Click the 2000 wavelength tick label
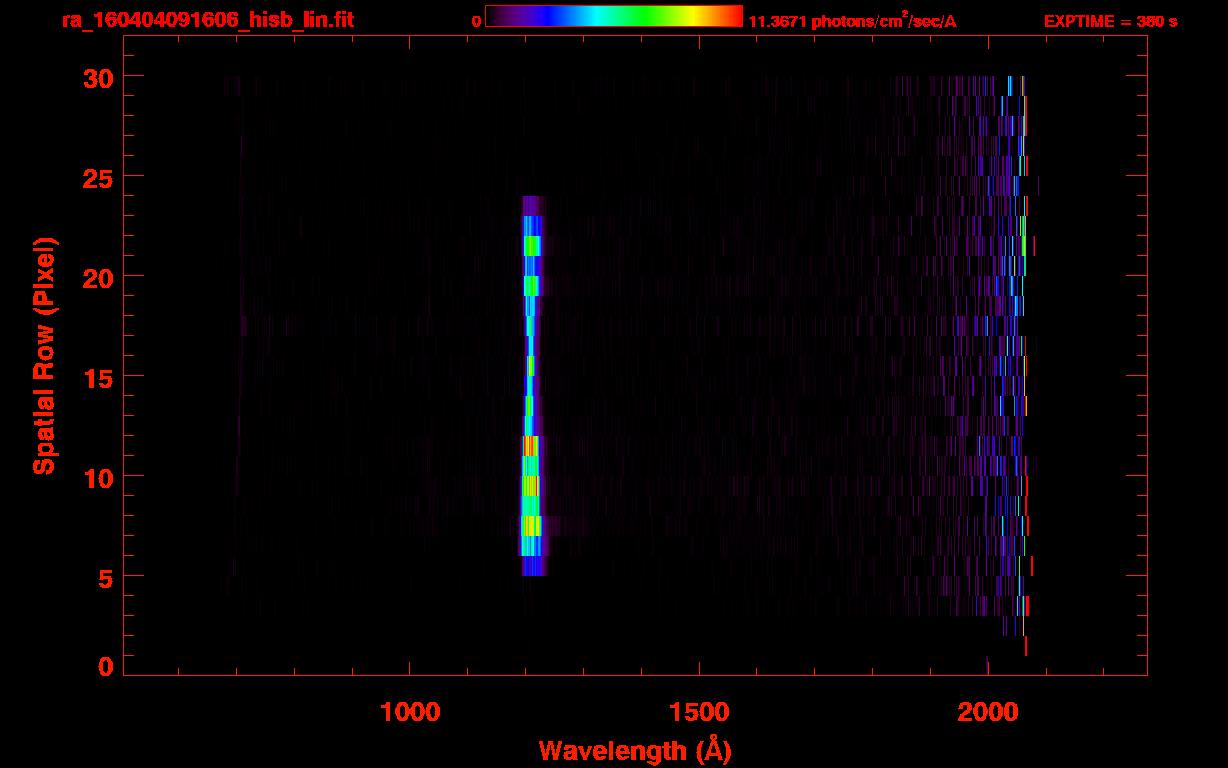 [x=988, y=712]
